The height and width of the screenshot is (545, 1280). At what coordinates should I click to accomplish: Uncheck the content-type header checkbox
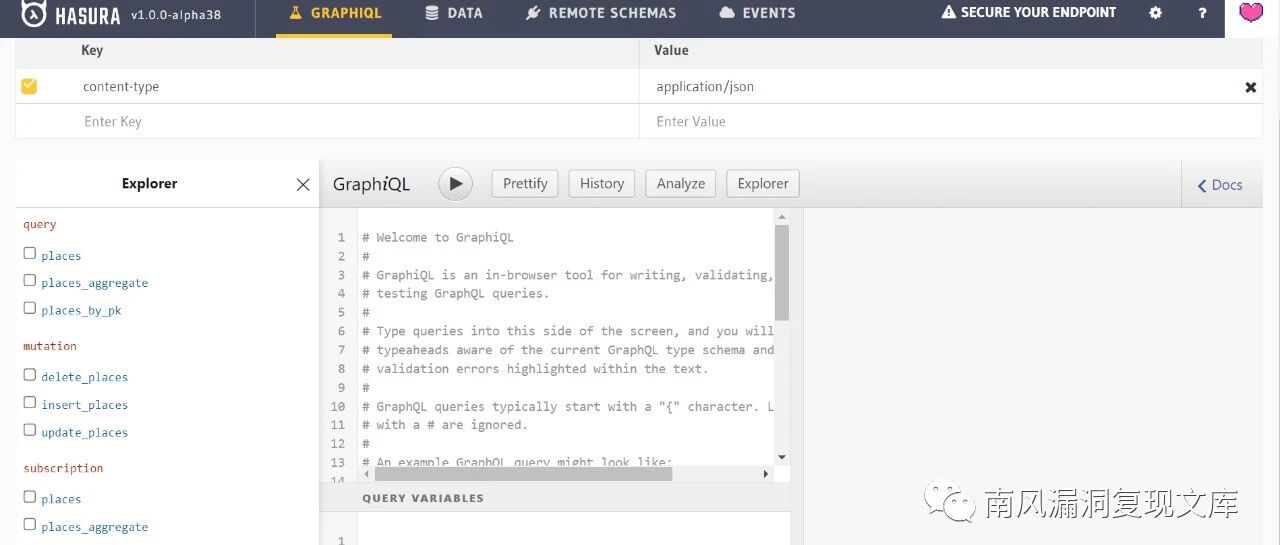point(29,86)
